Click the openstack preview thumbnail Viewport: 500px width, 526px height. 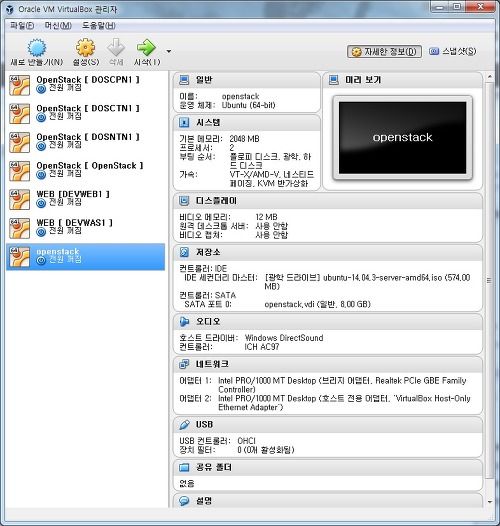pos(402,138)
